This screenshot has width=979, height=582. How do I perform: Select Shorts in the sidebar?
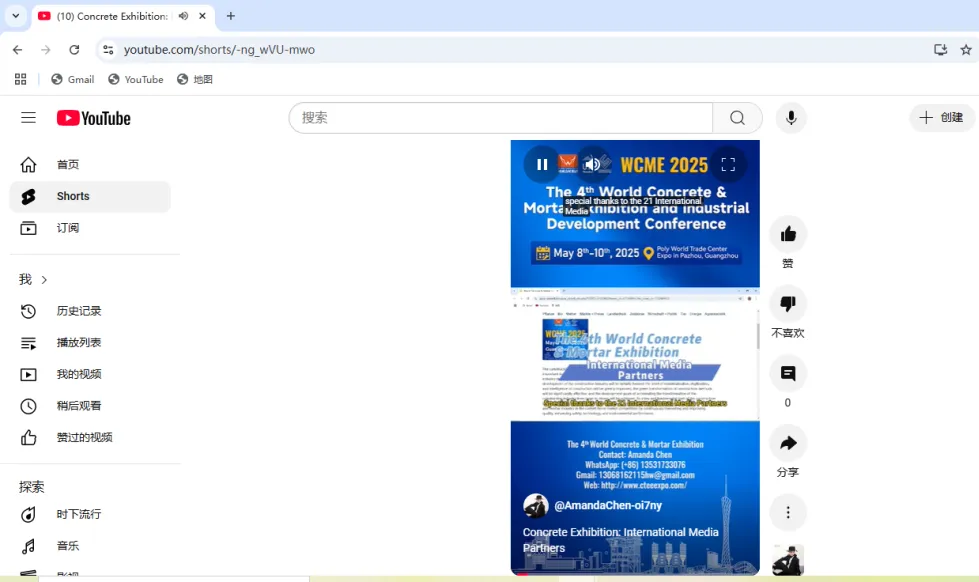pos(90,197)
